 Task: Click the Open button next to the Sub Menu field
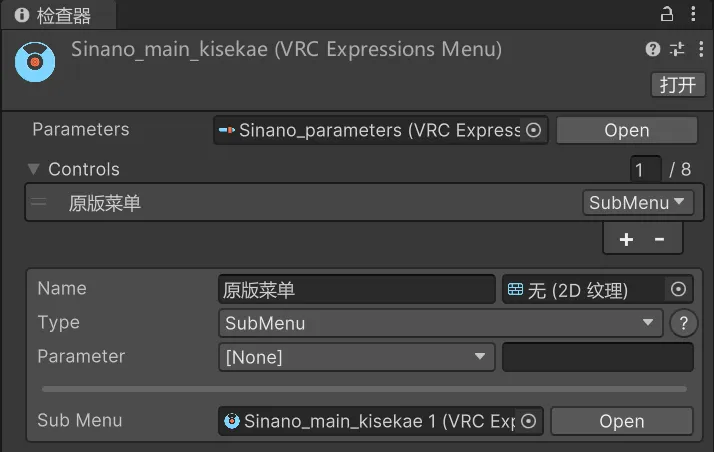pyautogui.click(x=622, y=421)
